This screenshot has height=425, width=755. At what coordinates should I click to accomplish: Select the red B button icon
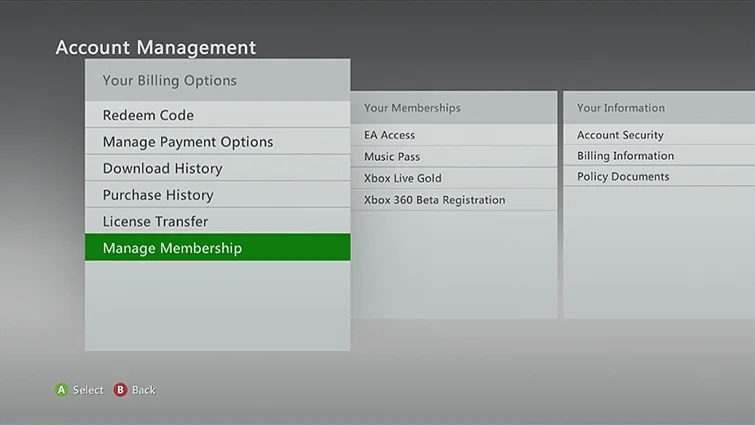pyautogui.click(x=120, y=390)
